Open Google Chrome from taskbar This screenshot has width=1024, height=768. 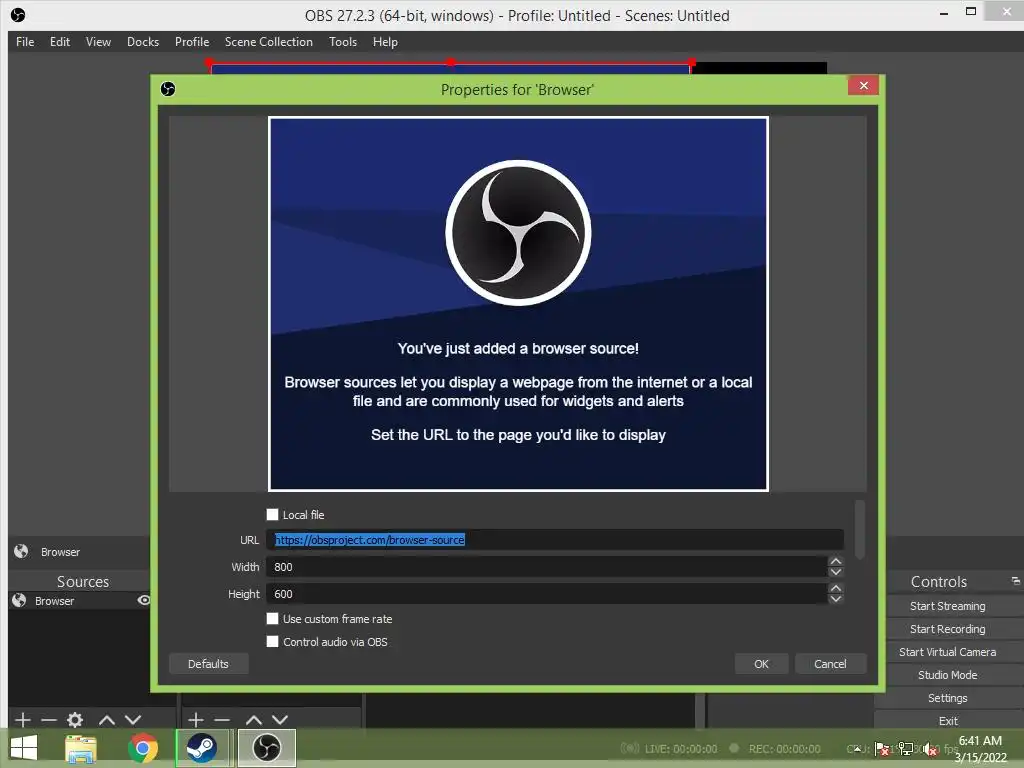click(x=142, y=748)
